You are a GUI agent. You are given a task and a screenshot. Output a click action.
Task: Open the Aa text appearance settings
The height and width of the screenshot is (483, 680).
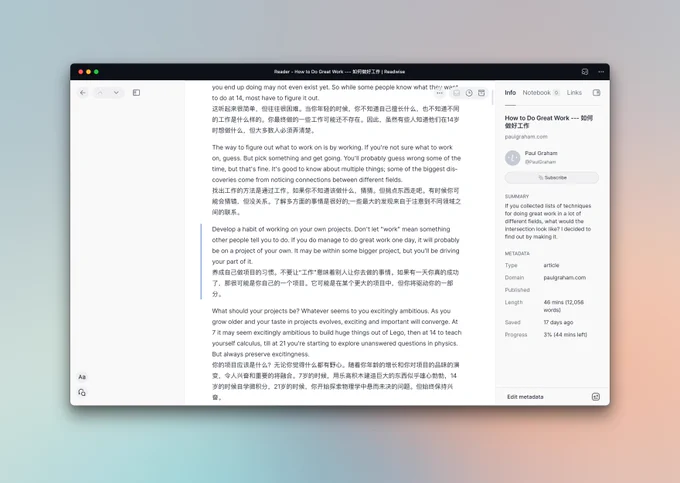pos(82,377)
